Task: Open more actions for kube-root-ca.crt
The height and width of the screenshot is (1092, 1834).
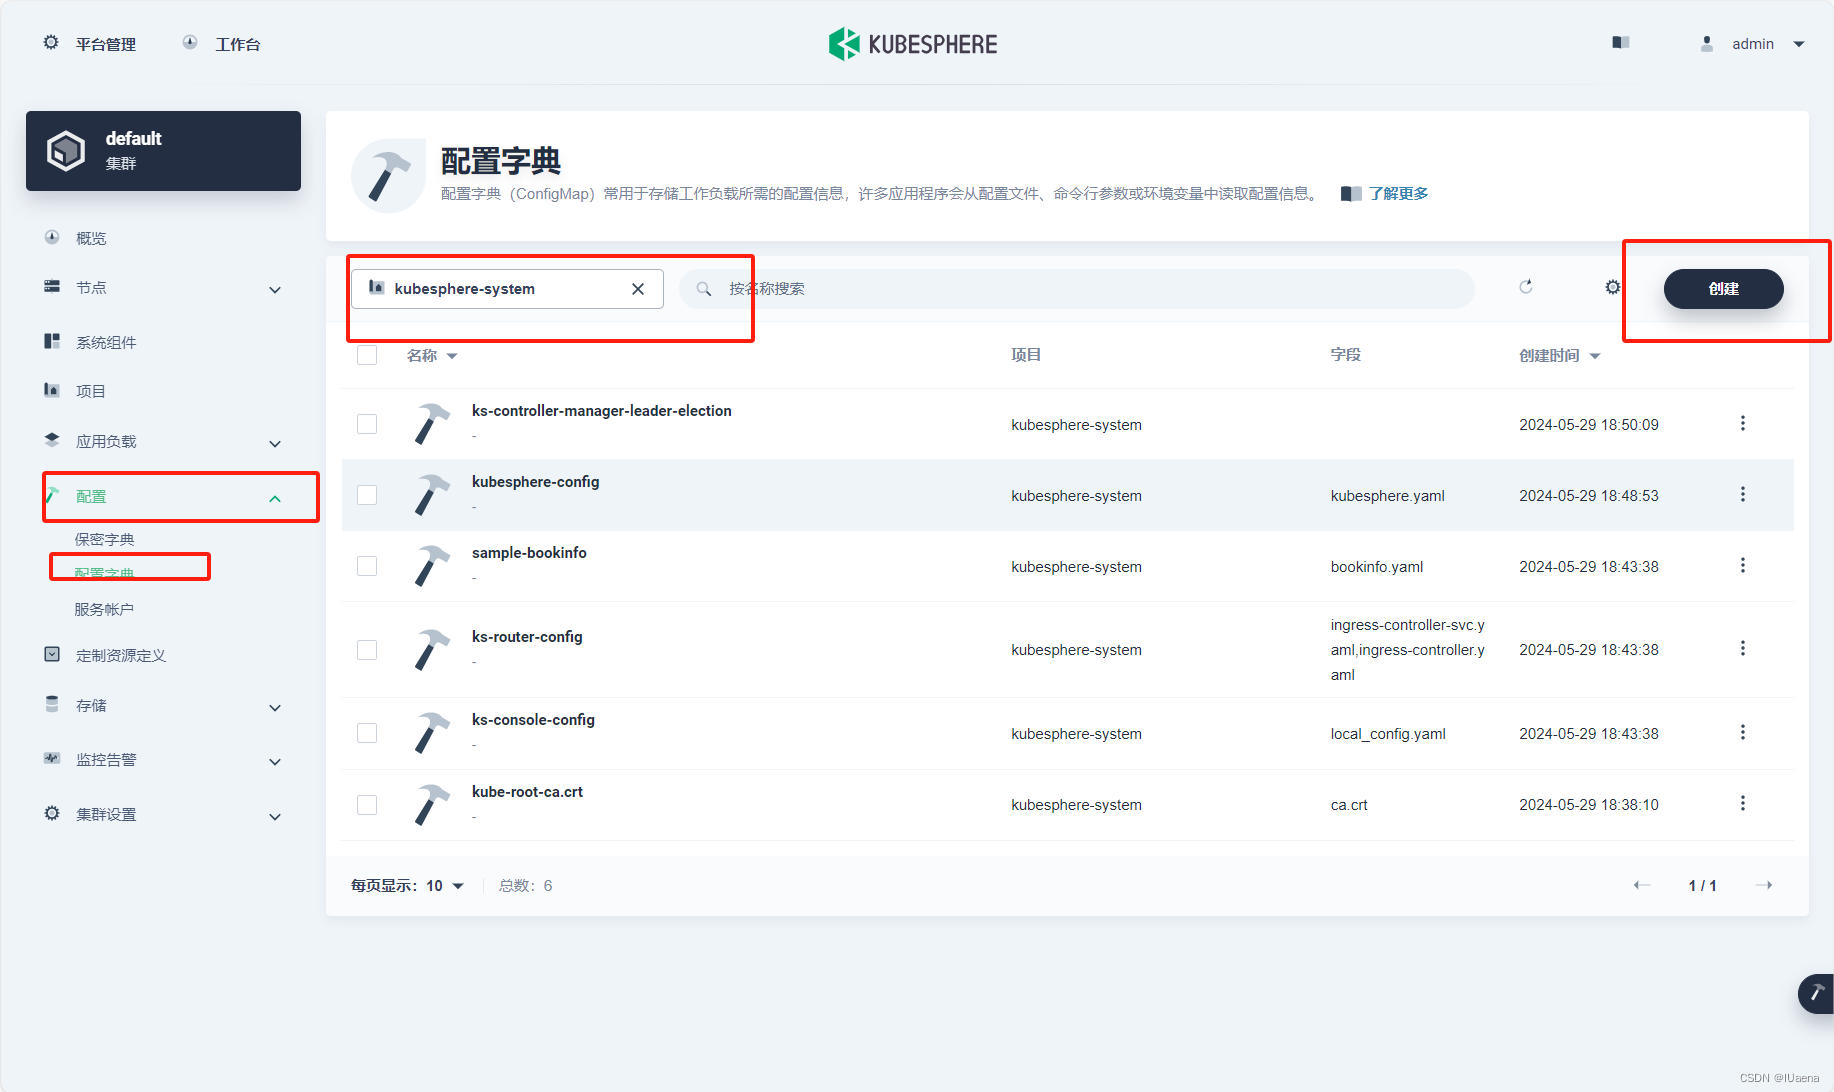Action: [1743, 803]
